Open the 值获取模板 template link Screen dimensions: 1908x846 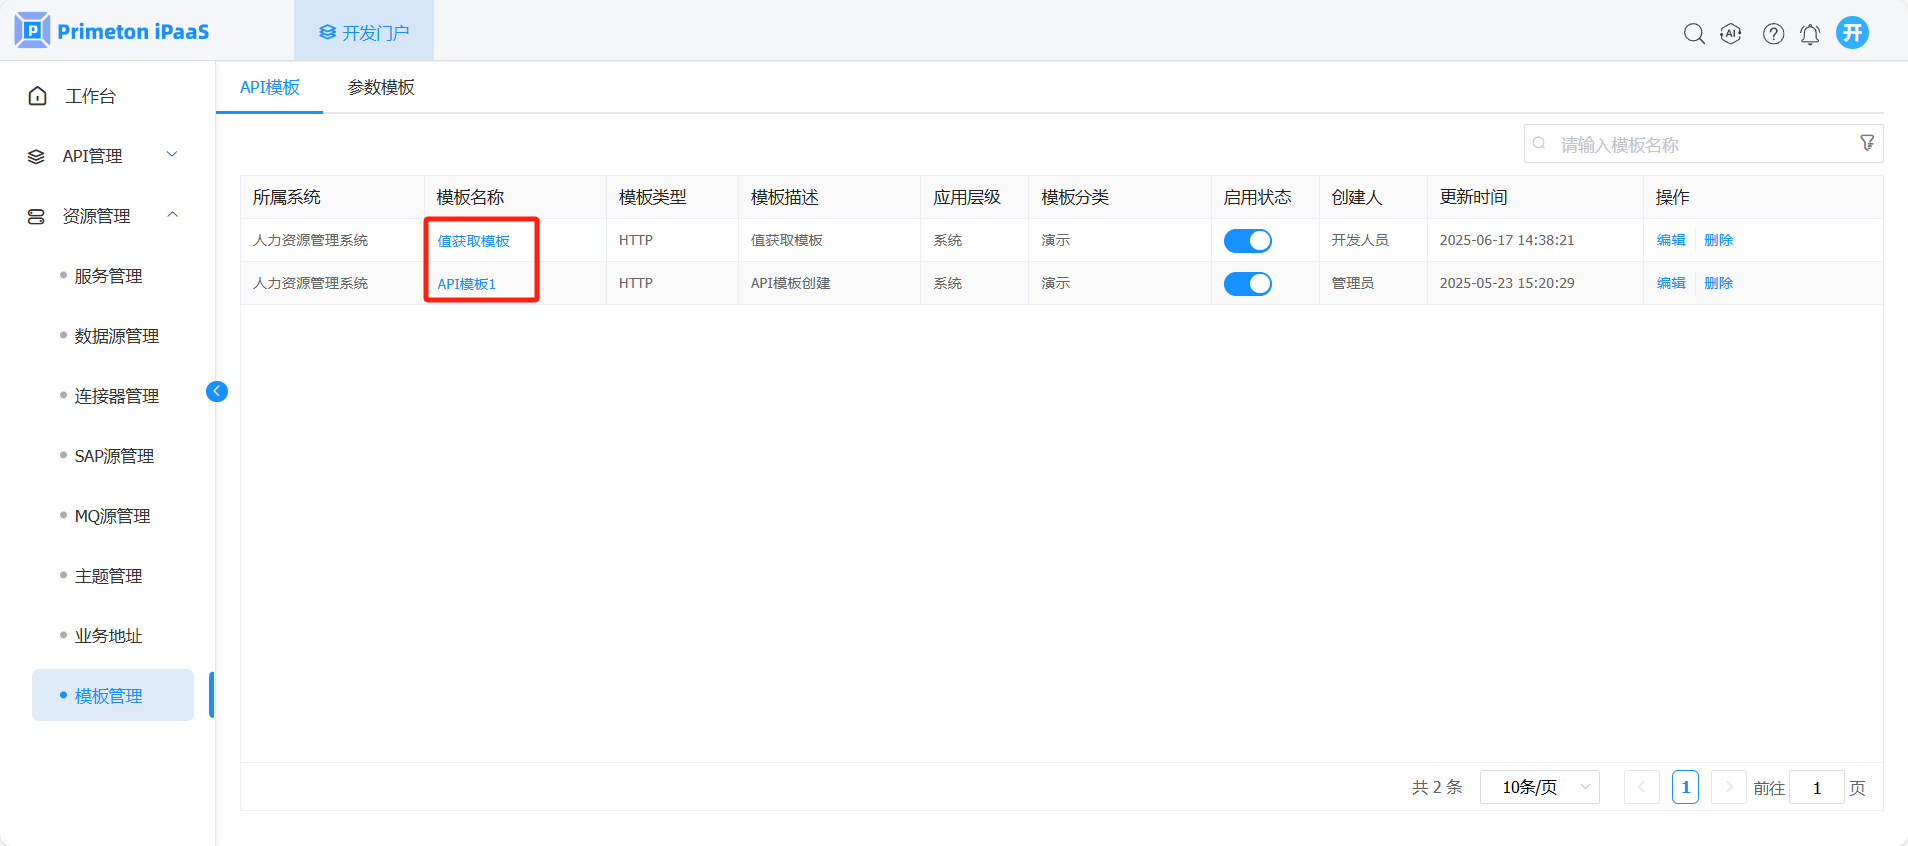473,241
